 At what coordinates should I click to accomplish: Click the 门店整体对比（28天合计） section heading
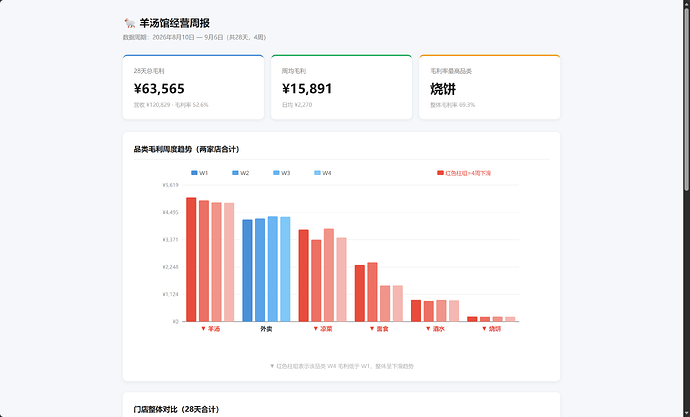176,409
